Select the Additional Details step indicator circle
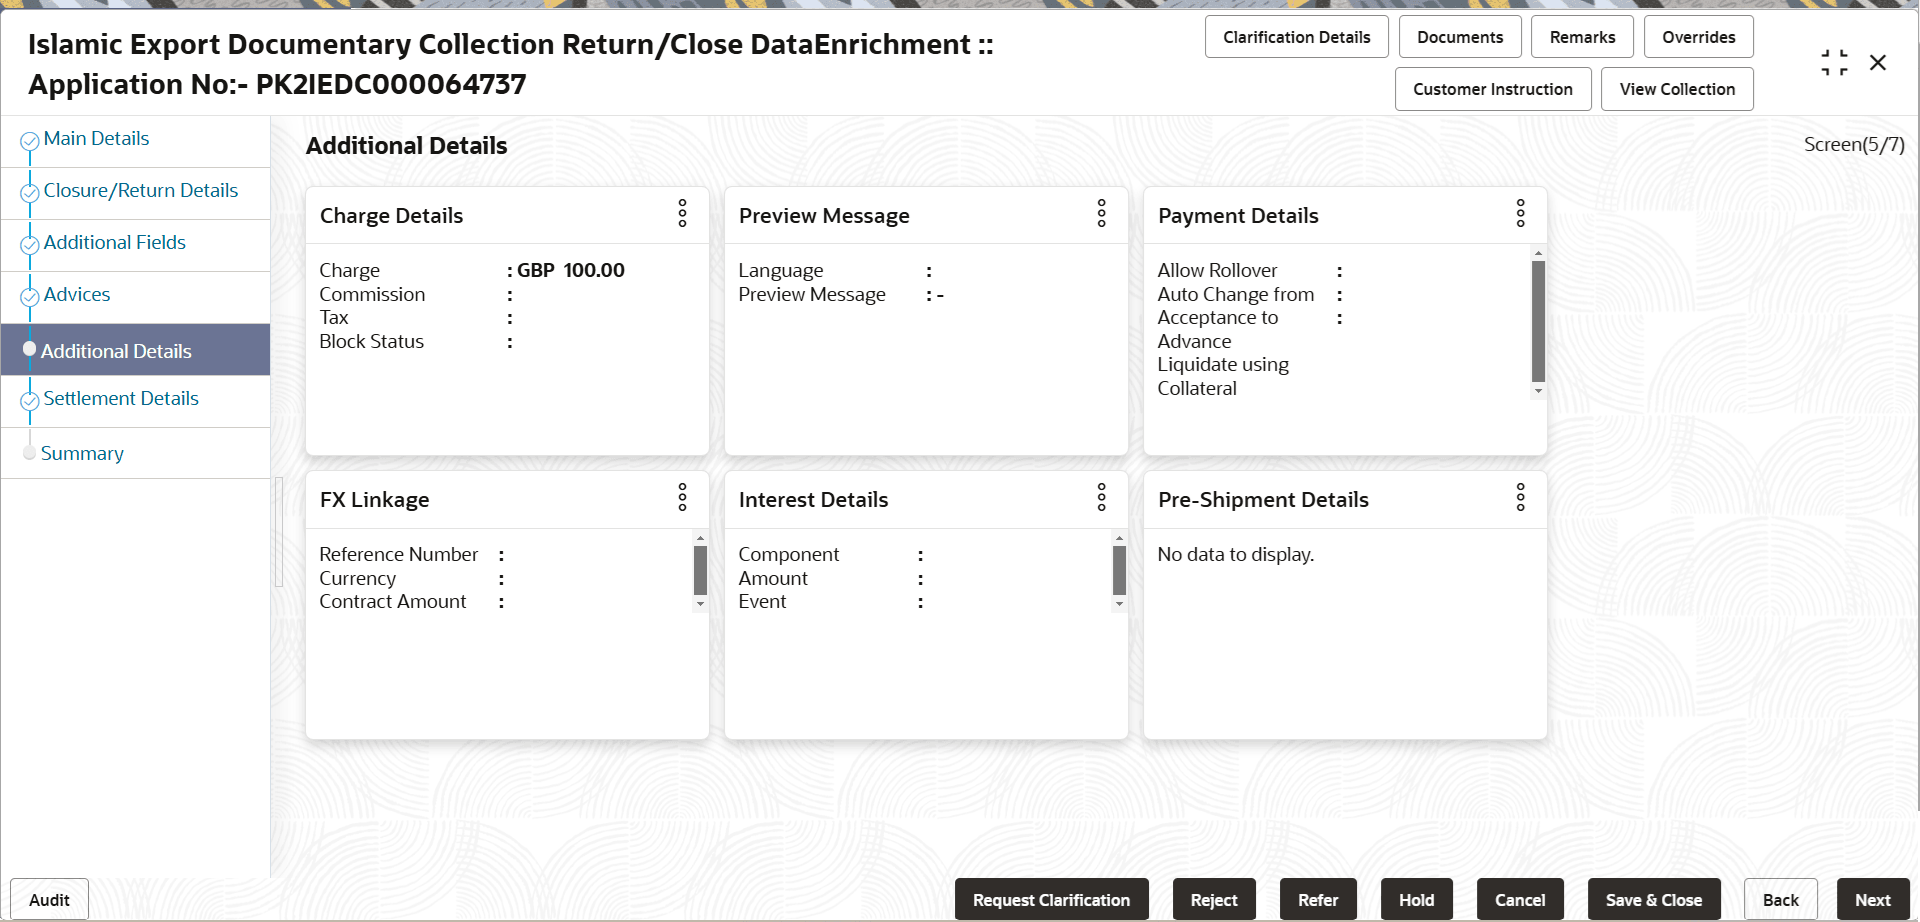 point(29,349)
